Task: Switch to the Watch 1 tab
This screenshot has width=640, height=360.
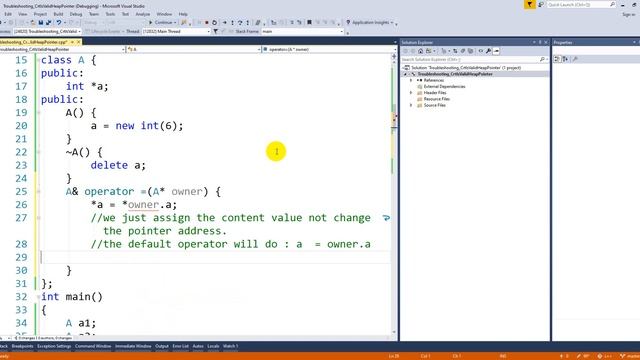Action: click(x=230, y=346)
